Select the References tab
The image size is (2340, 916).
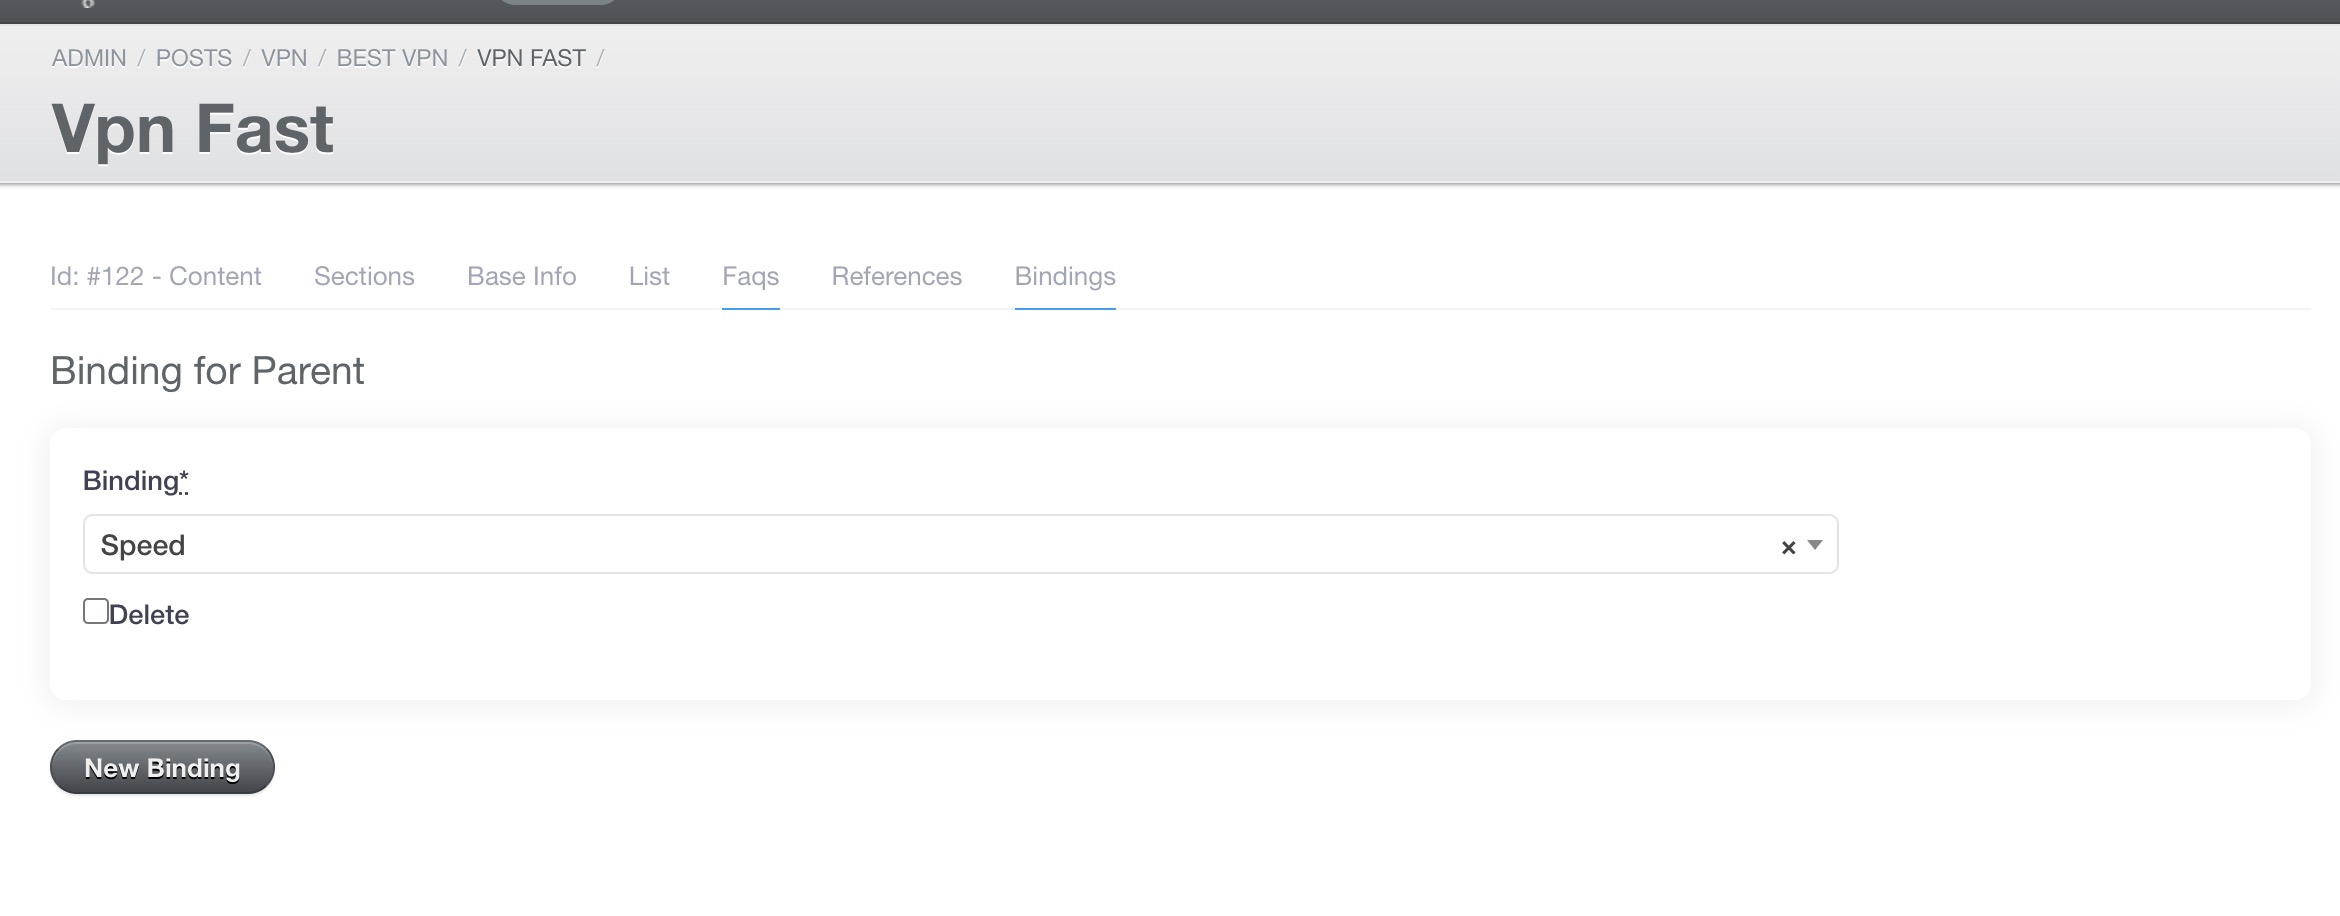click(x=896, y=276)
